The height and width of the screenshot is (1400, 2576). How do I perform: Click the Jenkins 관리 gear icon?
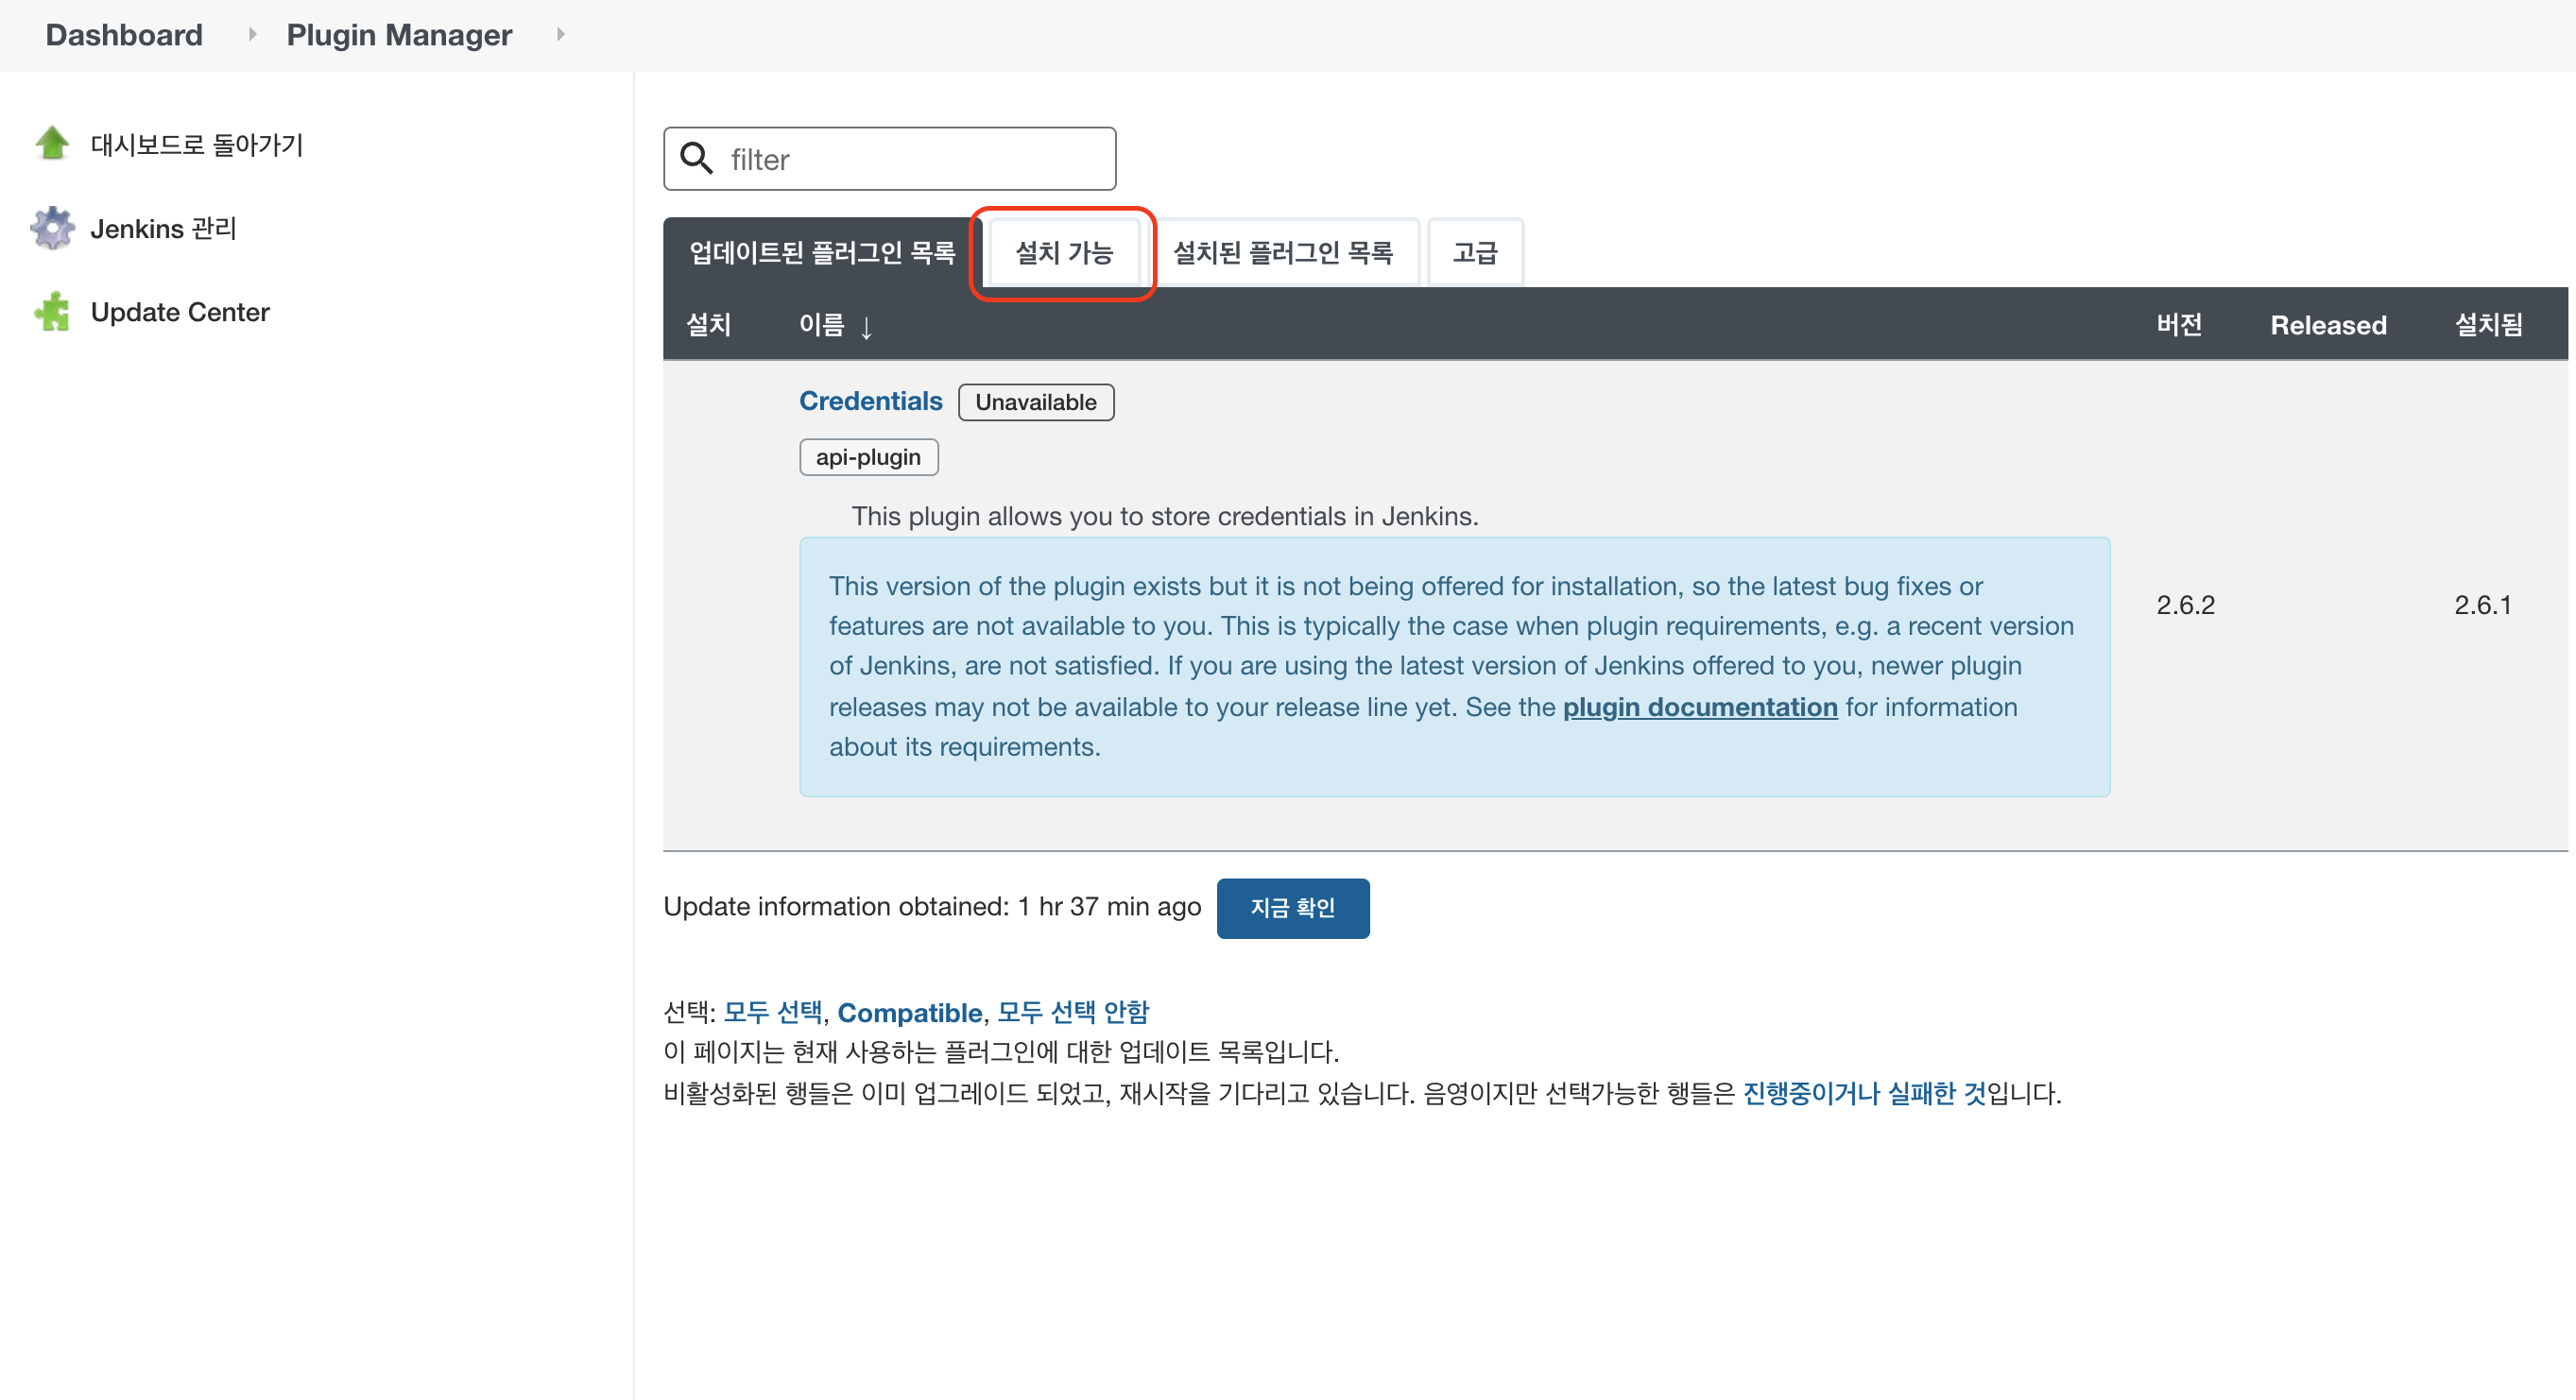click(52, 228)
